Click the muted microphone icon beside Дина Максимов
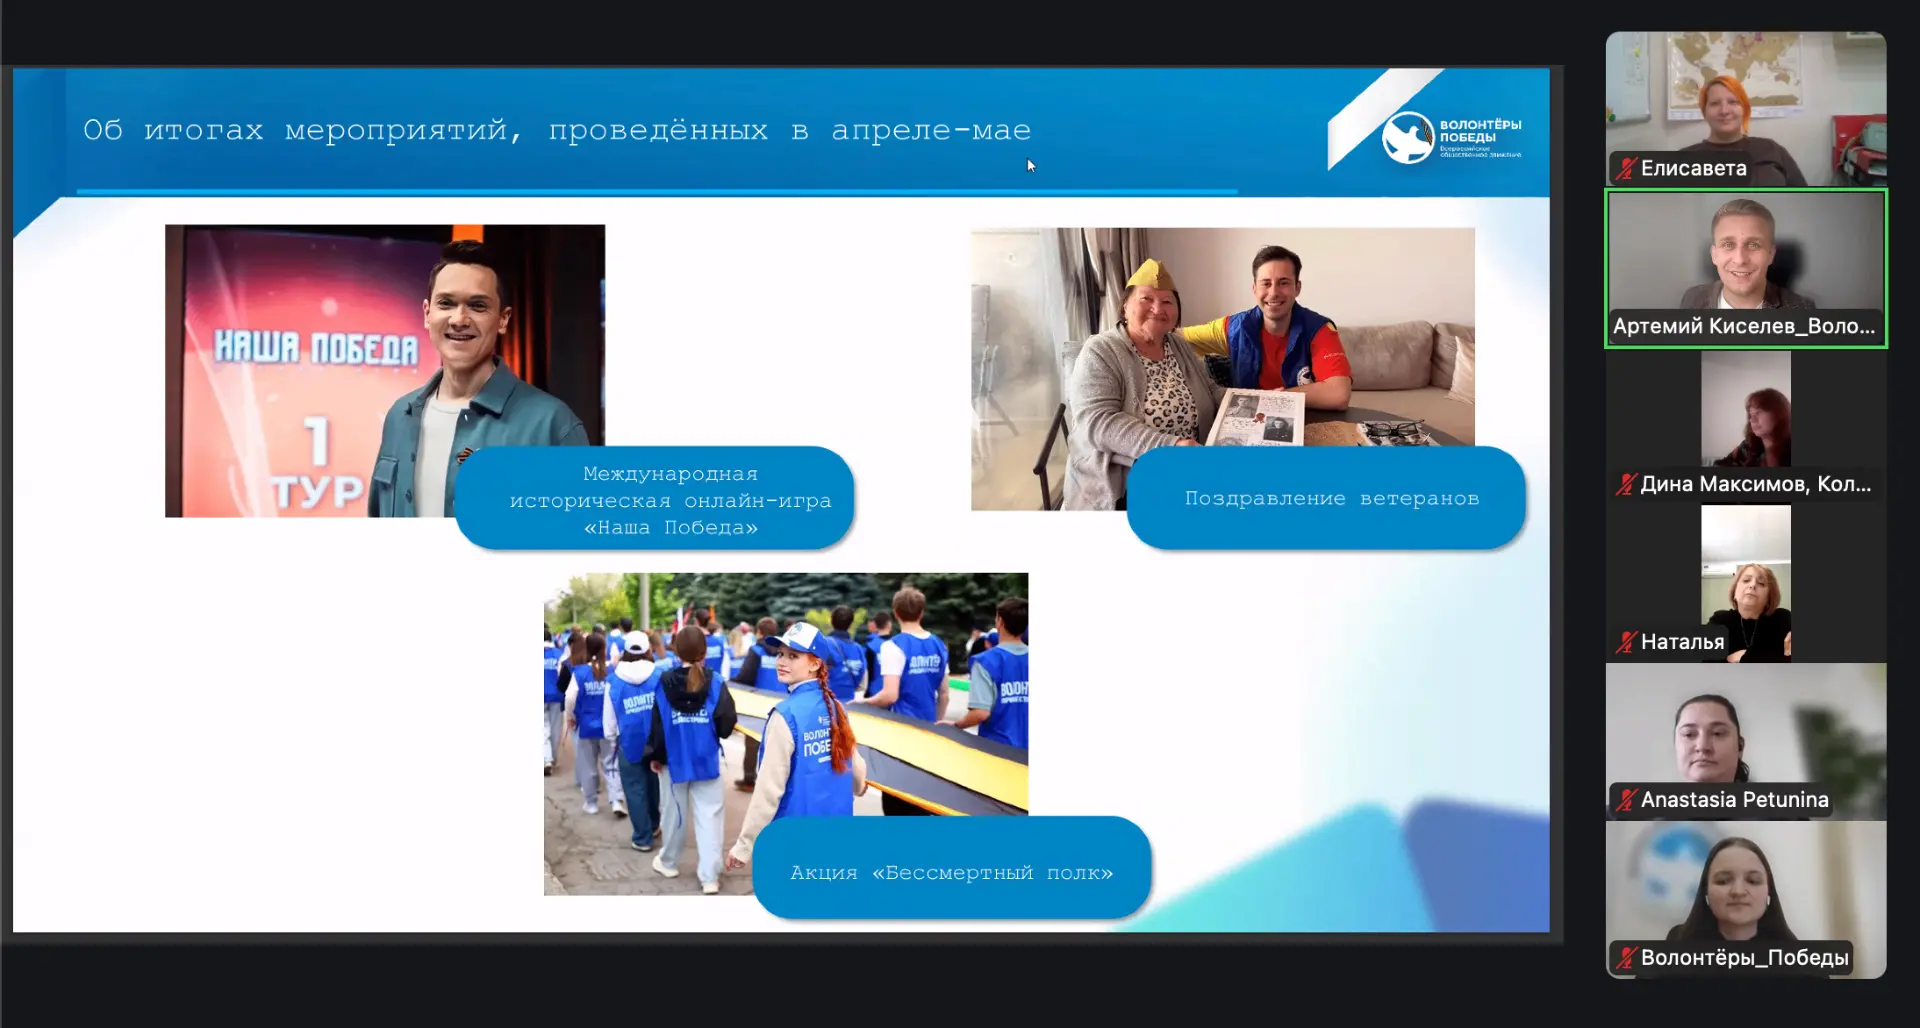Screen dimensions: 1920x1028 tap(1626, 484)
